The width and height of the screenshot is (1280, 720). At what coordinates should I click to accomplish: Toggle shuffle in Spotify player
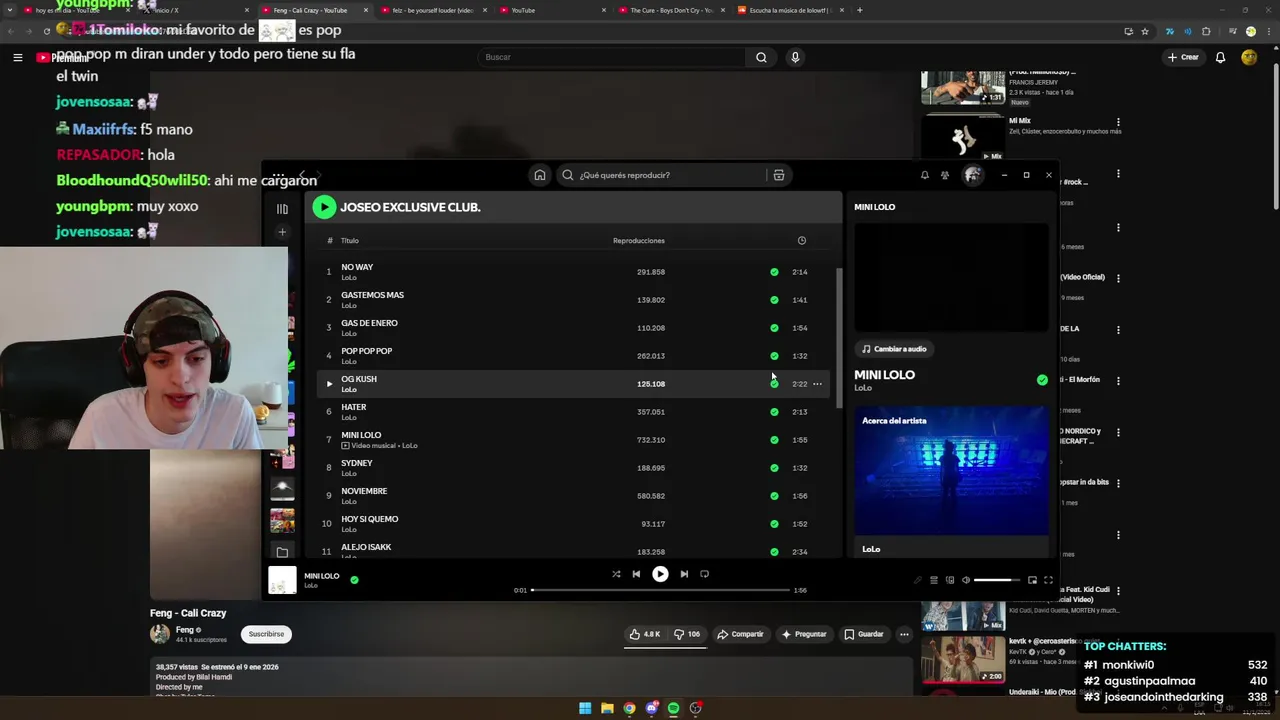pos(616,574)
